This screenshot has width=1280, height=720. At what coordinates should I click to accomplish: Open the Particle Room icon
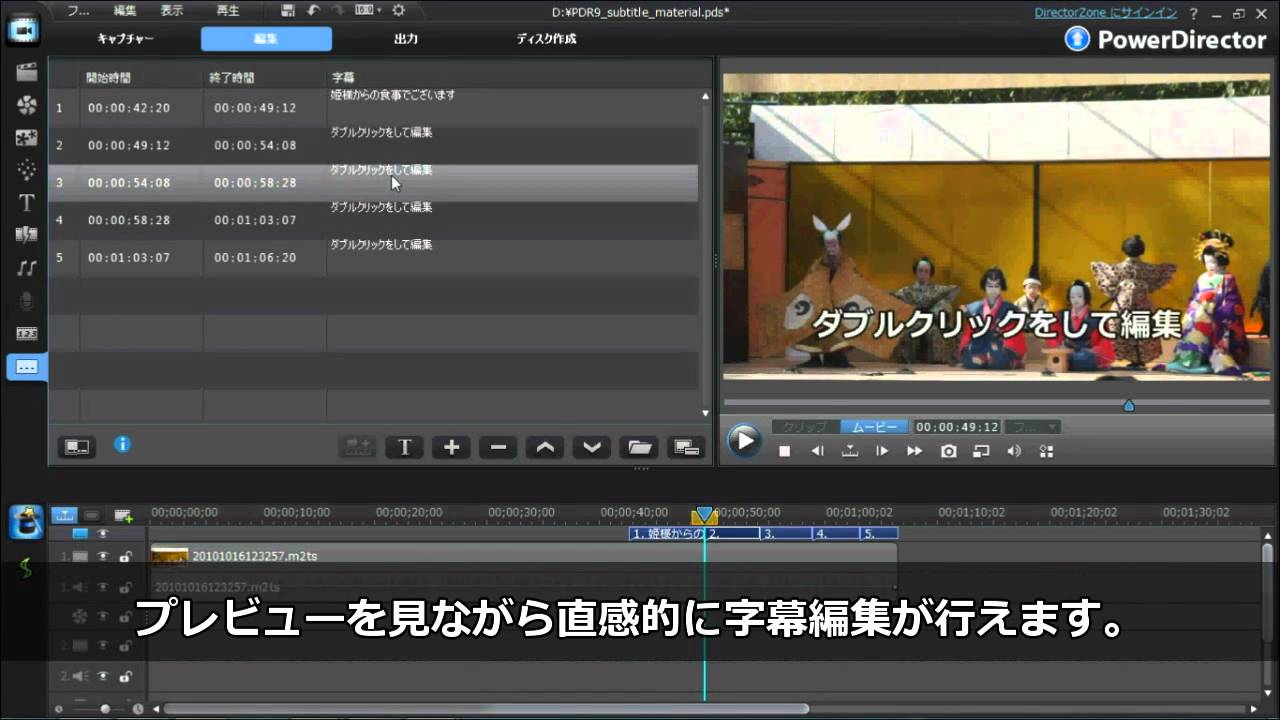point(27,170)
